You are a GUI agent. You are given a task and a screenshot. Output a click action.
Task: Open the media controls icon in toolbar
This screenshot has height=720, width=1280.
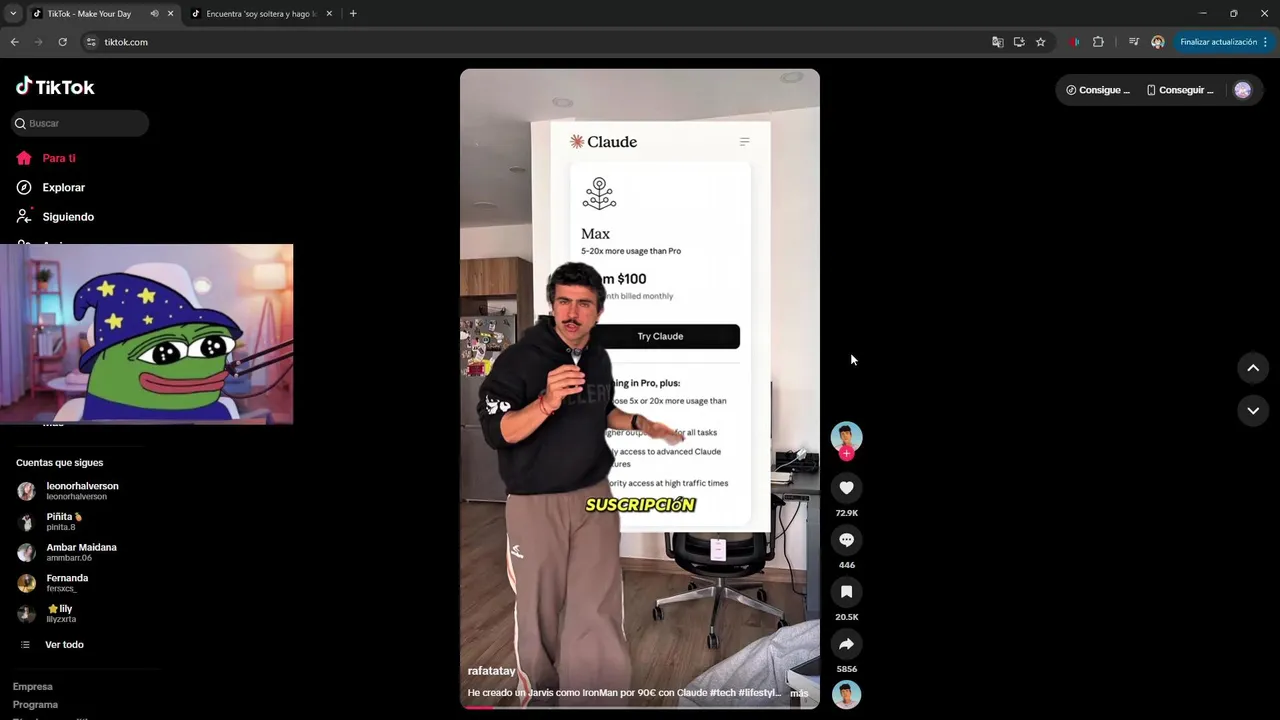click(x=1133, y=42)
